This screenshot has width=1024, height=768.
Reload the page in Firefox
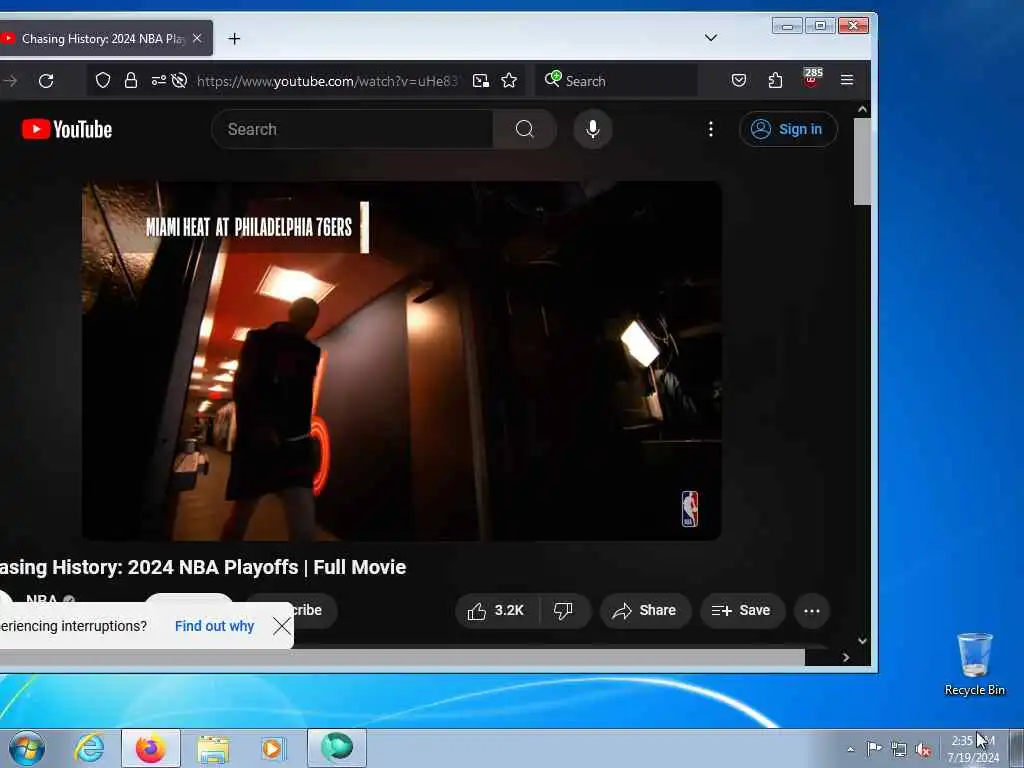[46, 81]
